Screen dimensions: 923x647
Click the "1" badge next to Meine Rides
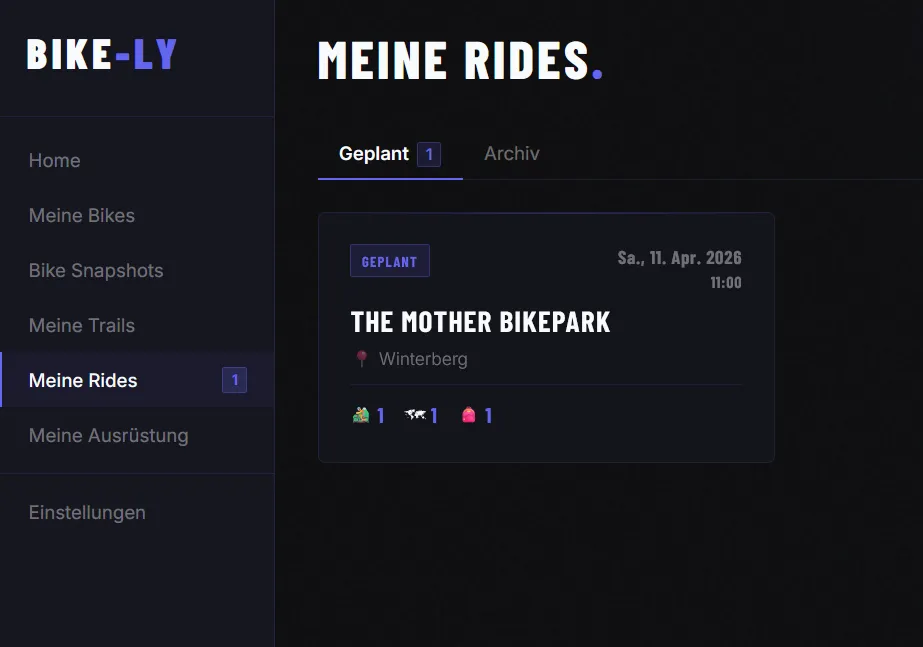pyautogui.click(x=234, y=380)
